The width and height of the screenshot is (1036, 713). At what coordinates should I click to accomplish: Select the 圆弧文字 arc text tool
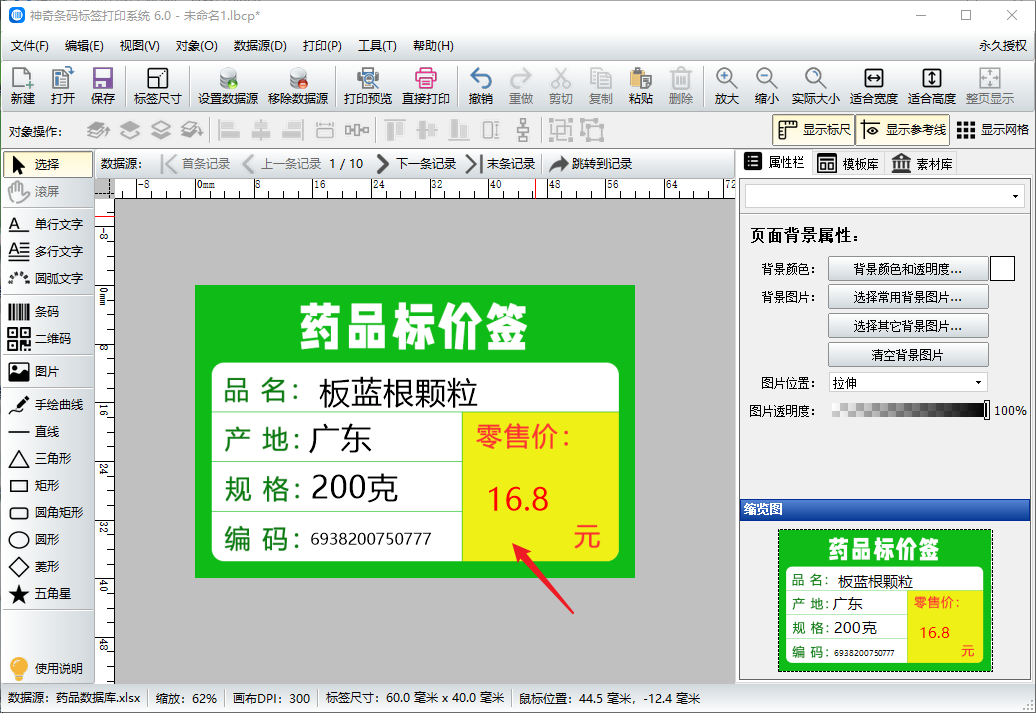coord(46,278)
